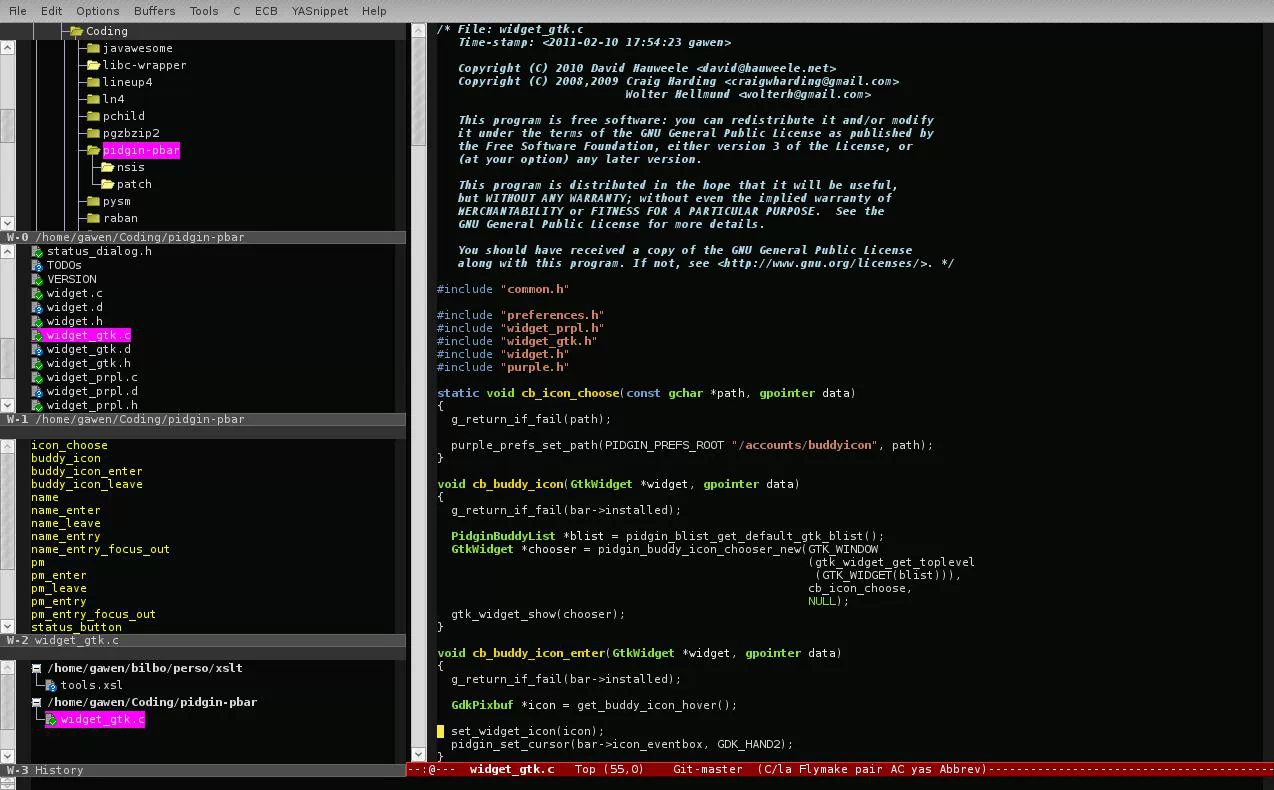The image size is (1274, 790).
Task: Click the versioned file icon beside widget.c
Action: coord(37,293)
